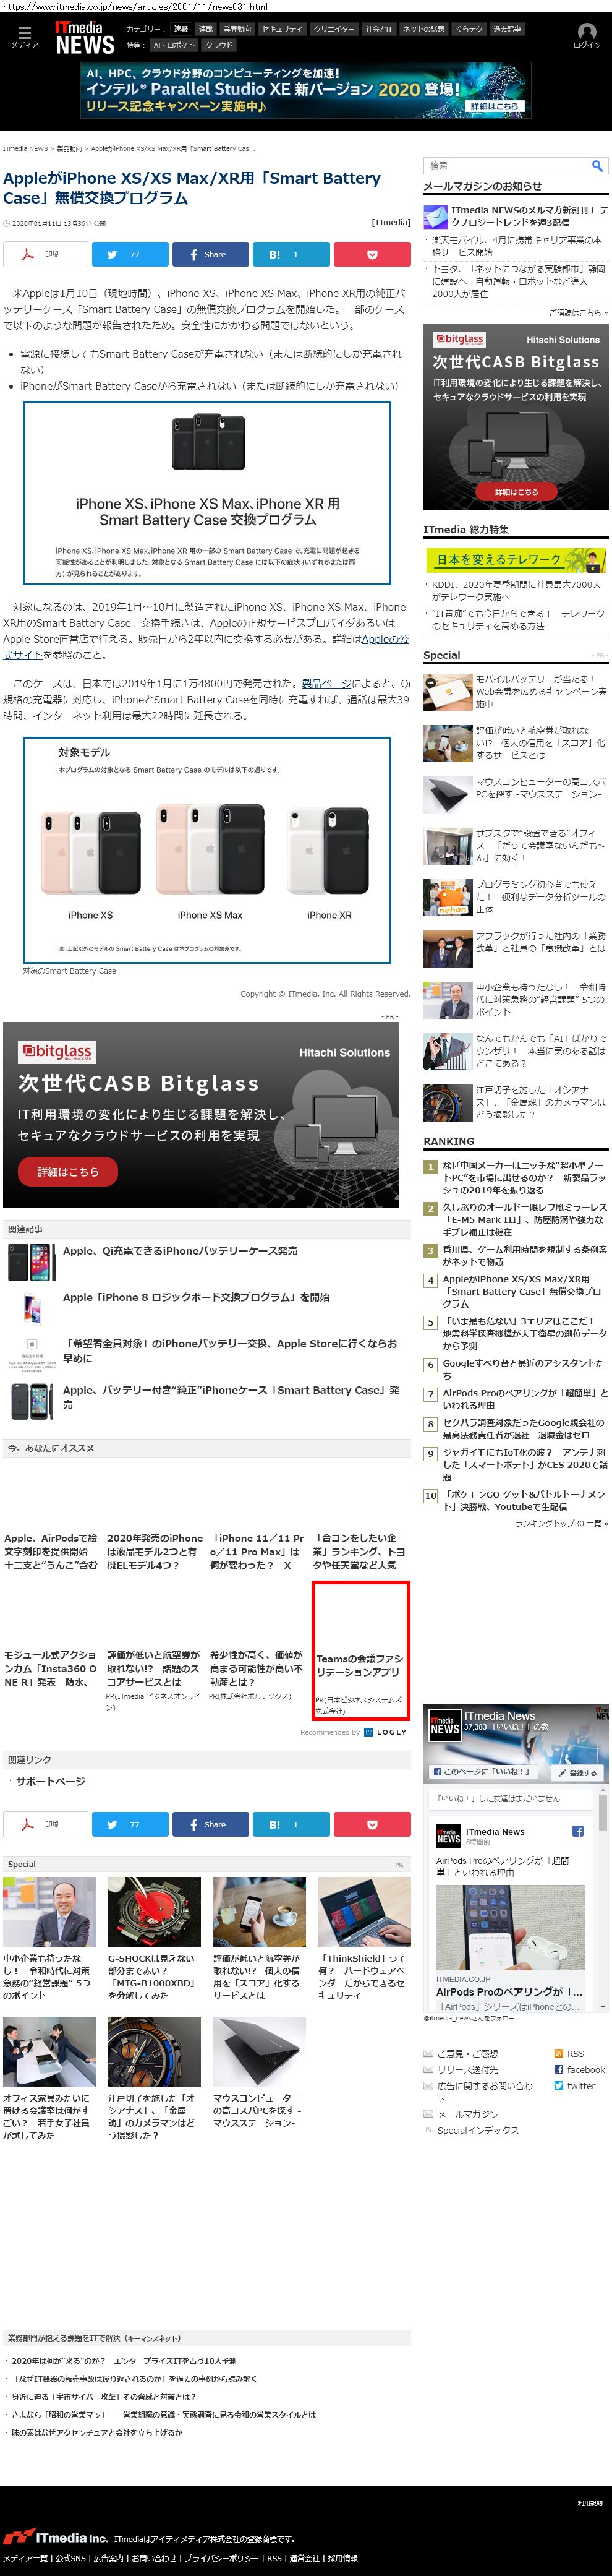Click the Facebook logo in the ITmedia News post
The width and height of the screenshot is (612, 2576).
[x=577, y=1831]
